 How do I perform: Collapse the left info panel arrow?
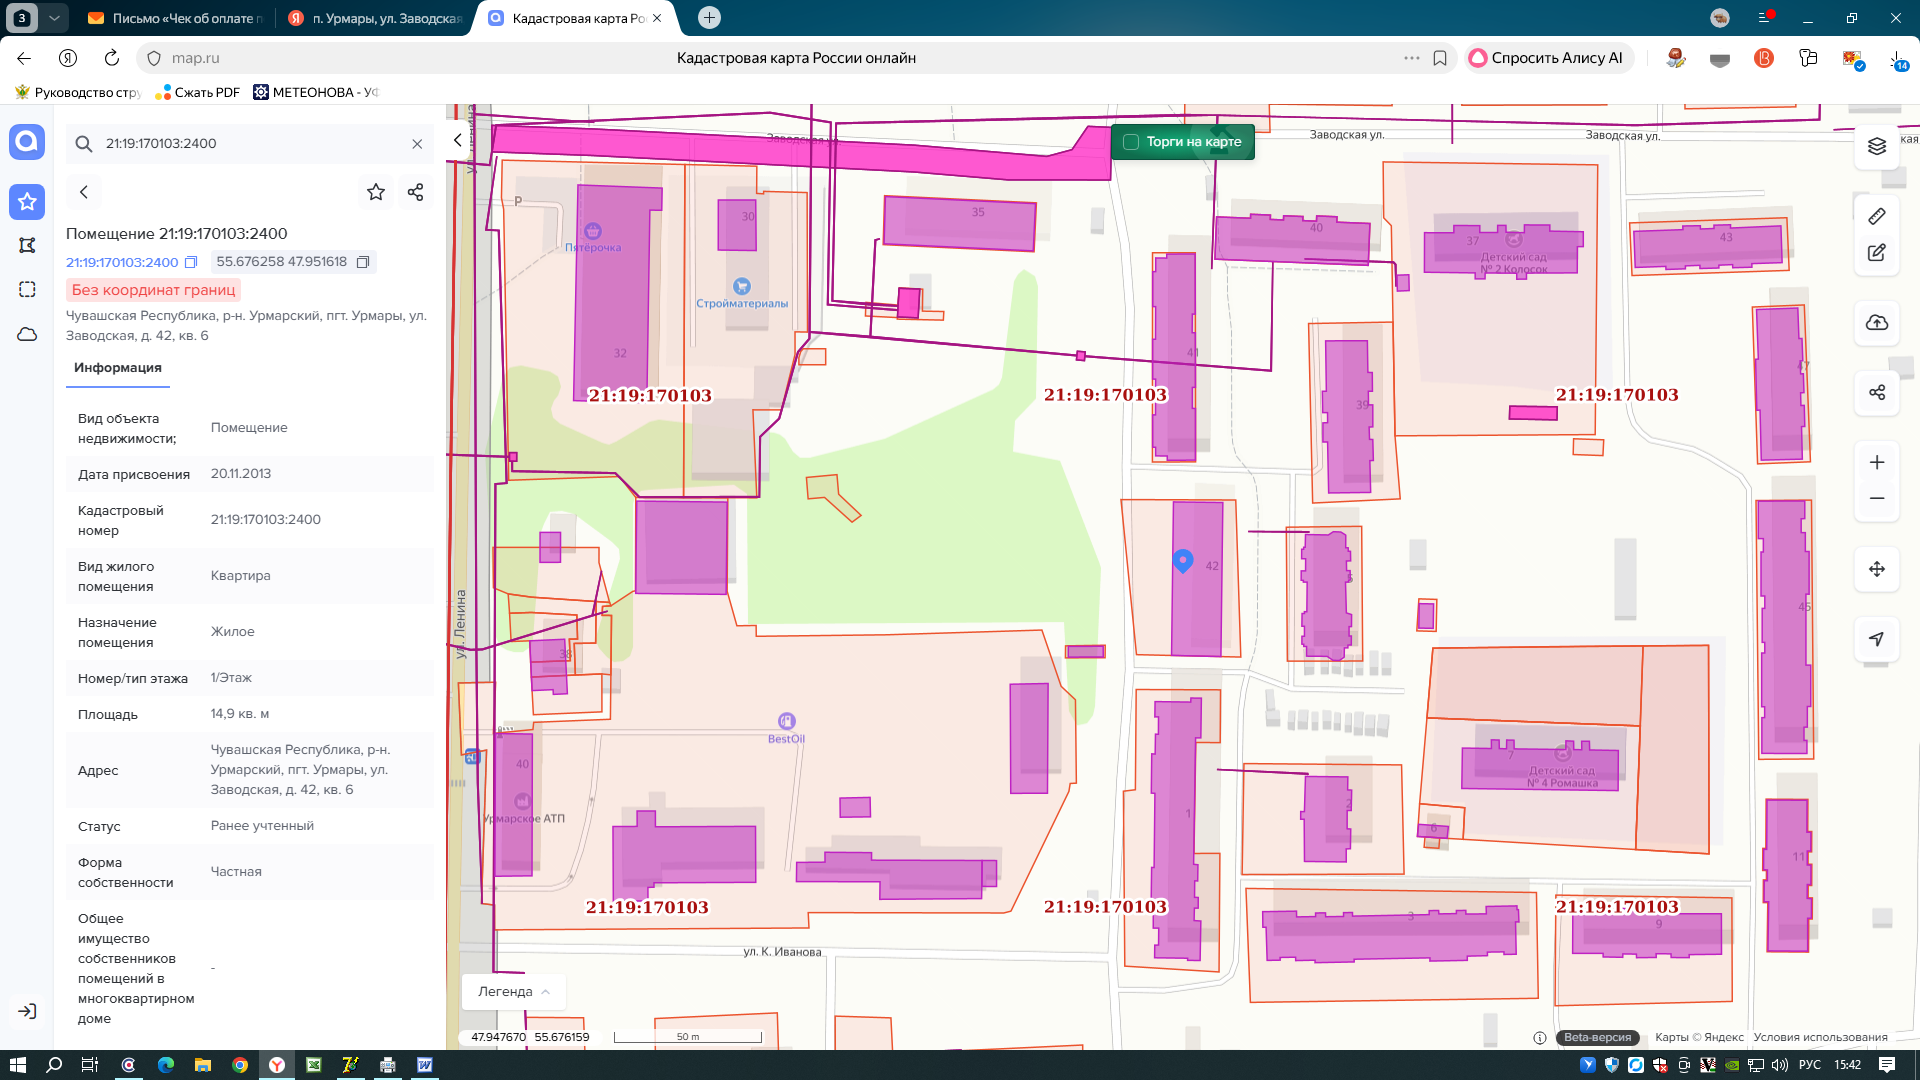[x=457, y=140]
